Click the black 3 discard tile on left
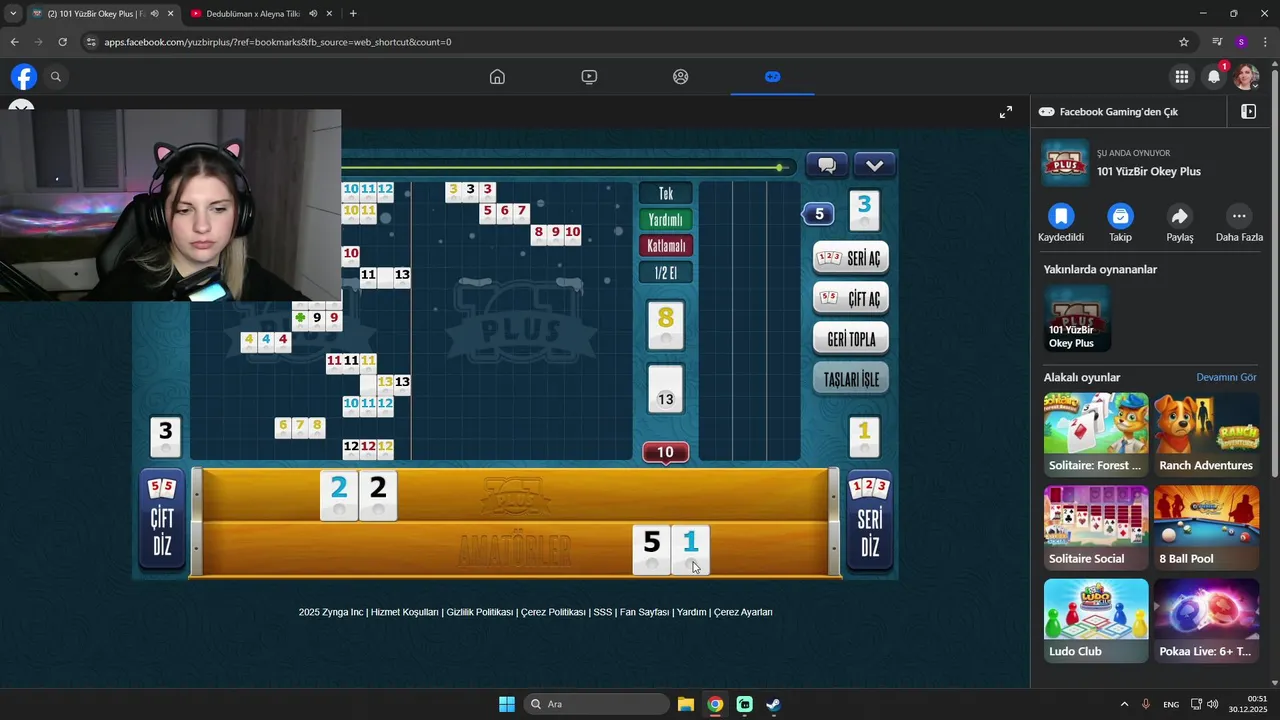The image size is (1280, 720). pos(166,438)
